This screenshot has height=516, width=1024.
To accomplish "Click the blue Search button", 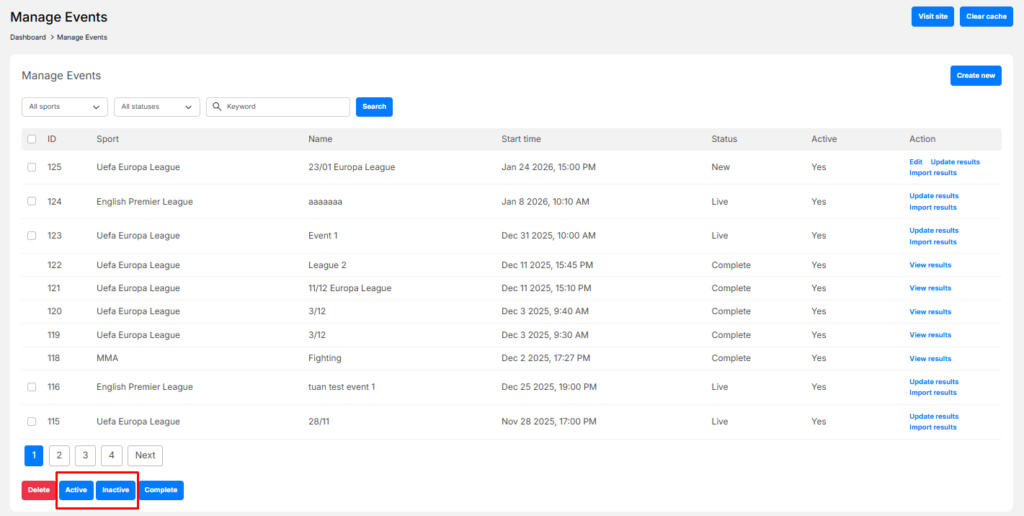I will (374, 107).
